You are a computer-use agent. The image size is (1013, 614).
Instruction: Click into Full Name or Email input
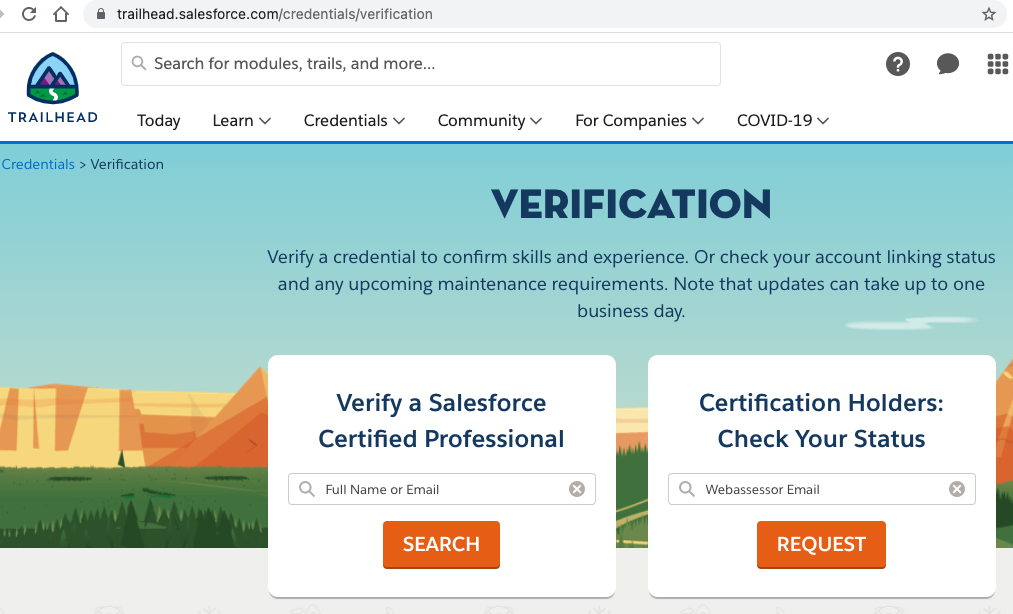coord(441,489)
